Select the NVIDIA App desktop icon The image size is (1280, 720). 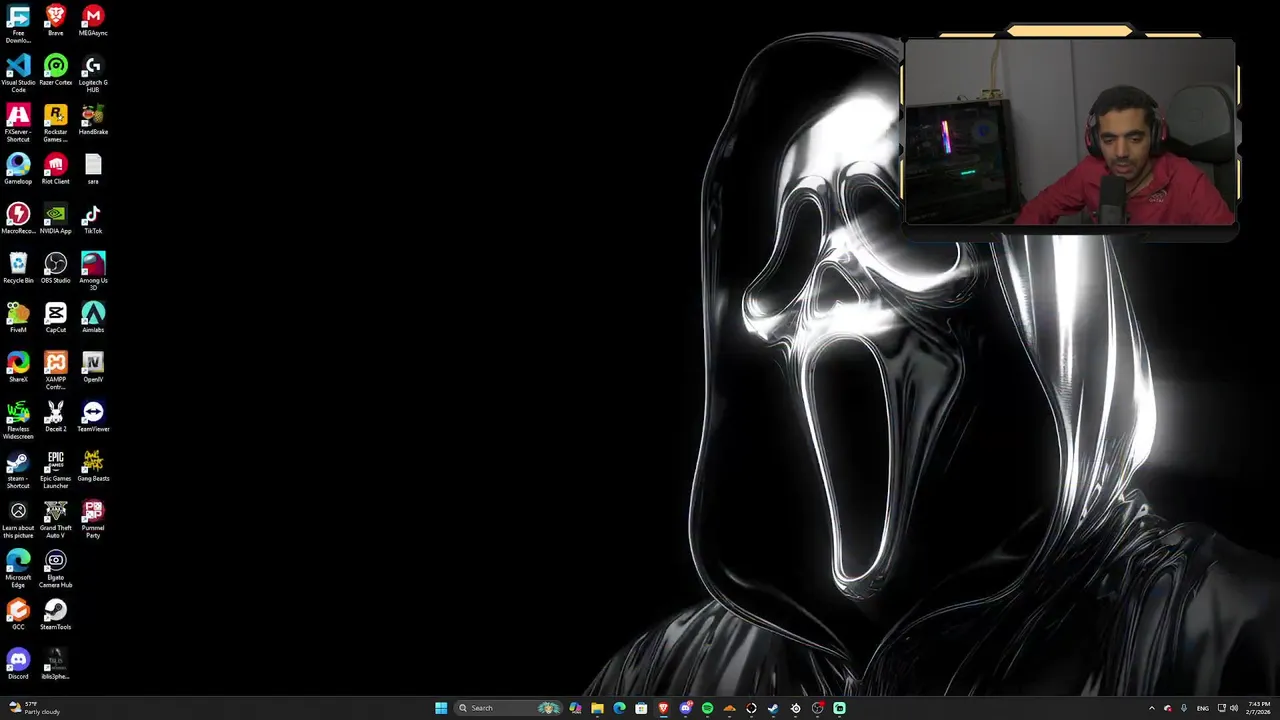click(55, 219)
